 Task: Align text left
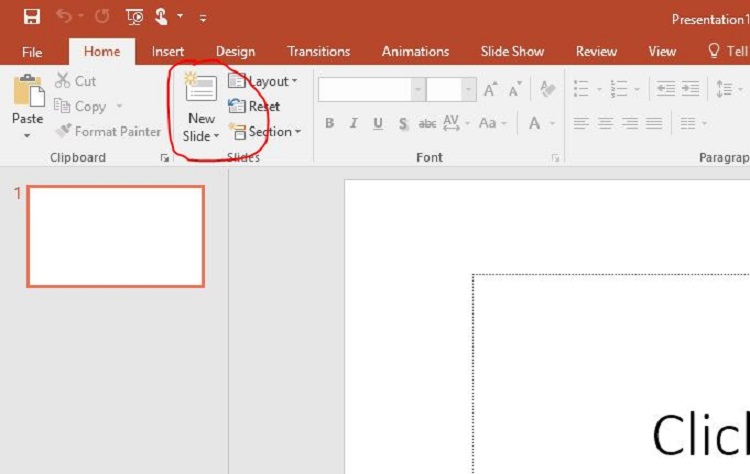tap(581, 123)
